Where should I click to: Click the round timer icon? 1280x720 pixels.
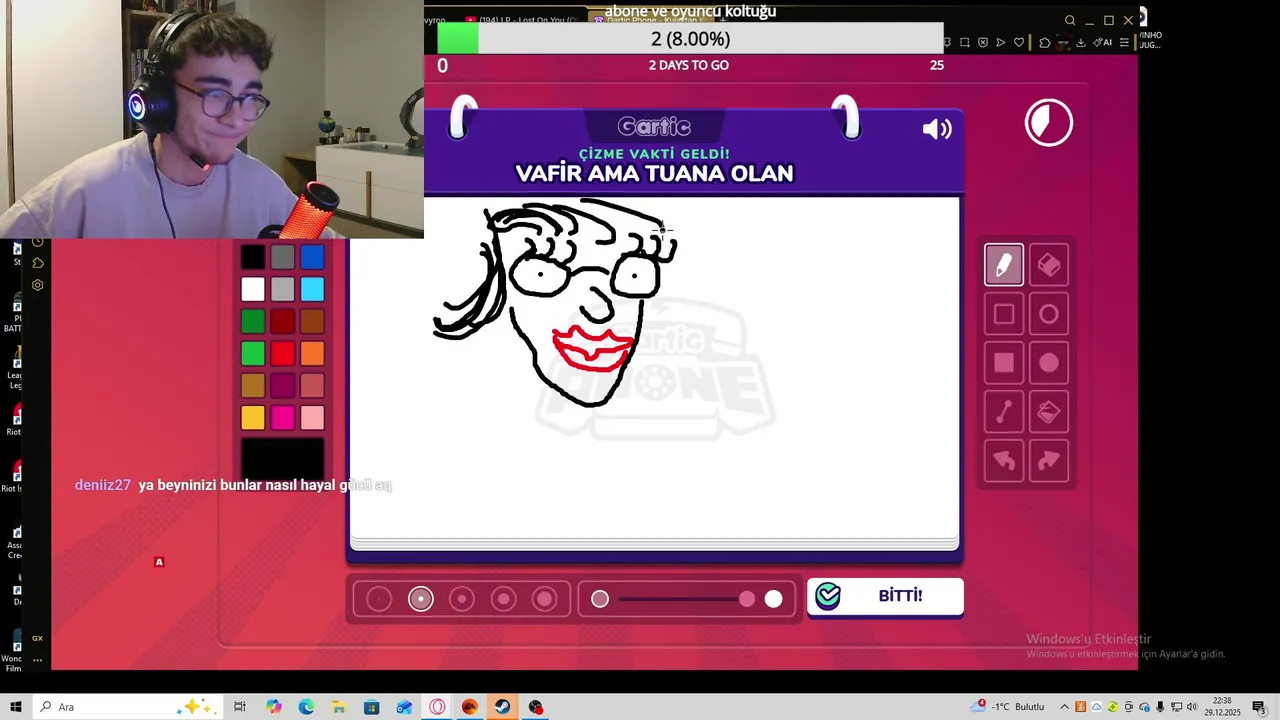1049,123
